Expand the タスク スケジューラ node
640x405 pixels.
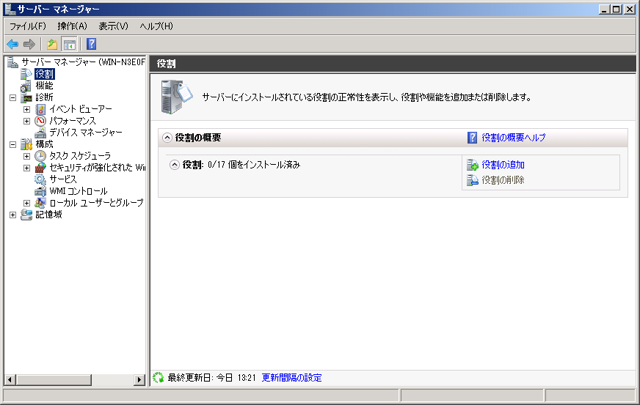click(x=27, y=156)
